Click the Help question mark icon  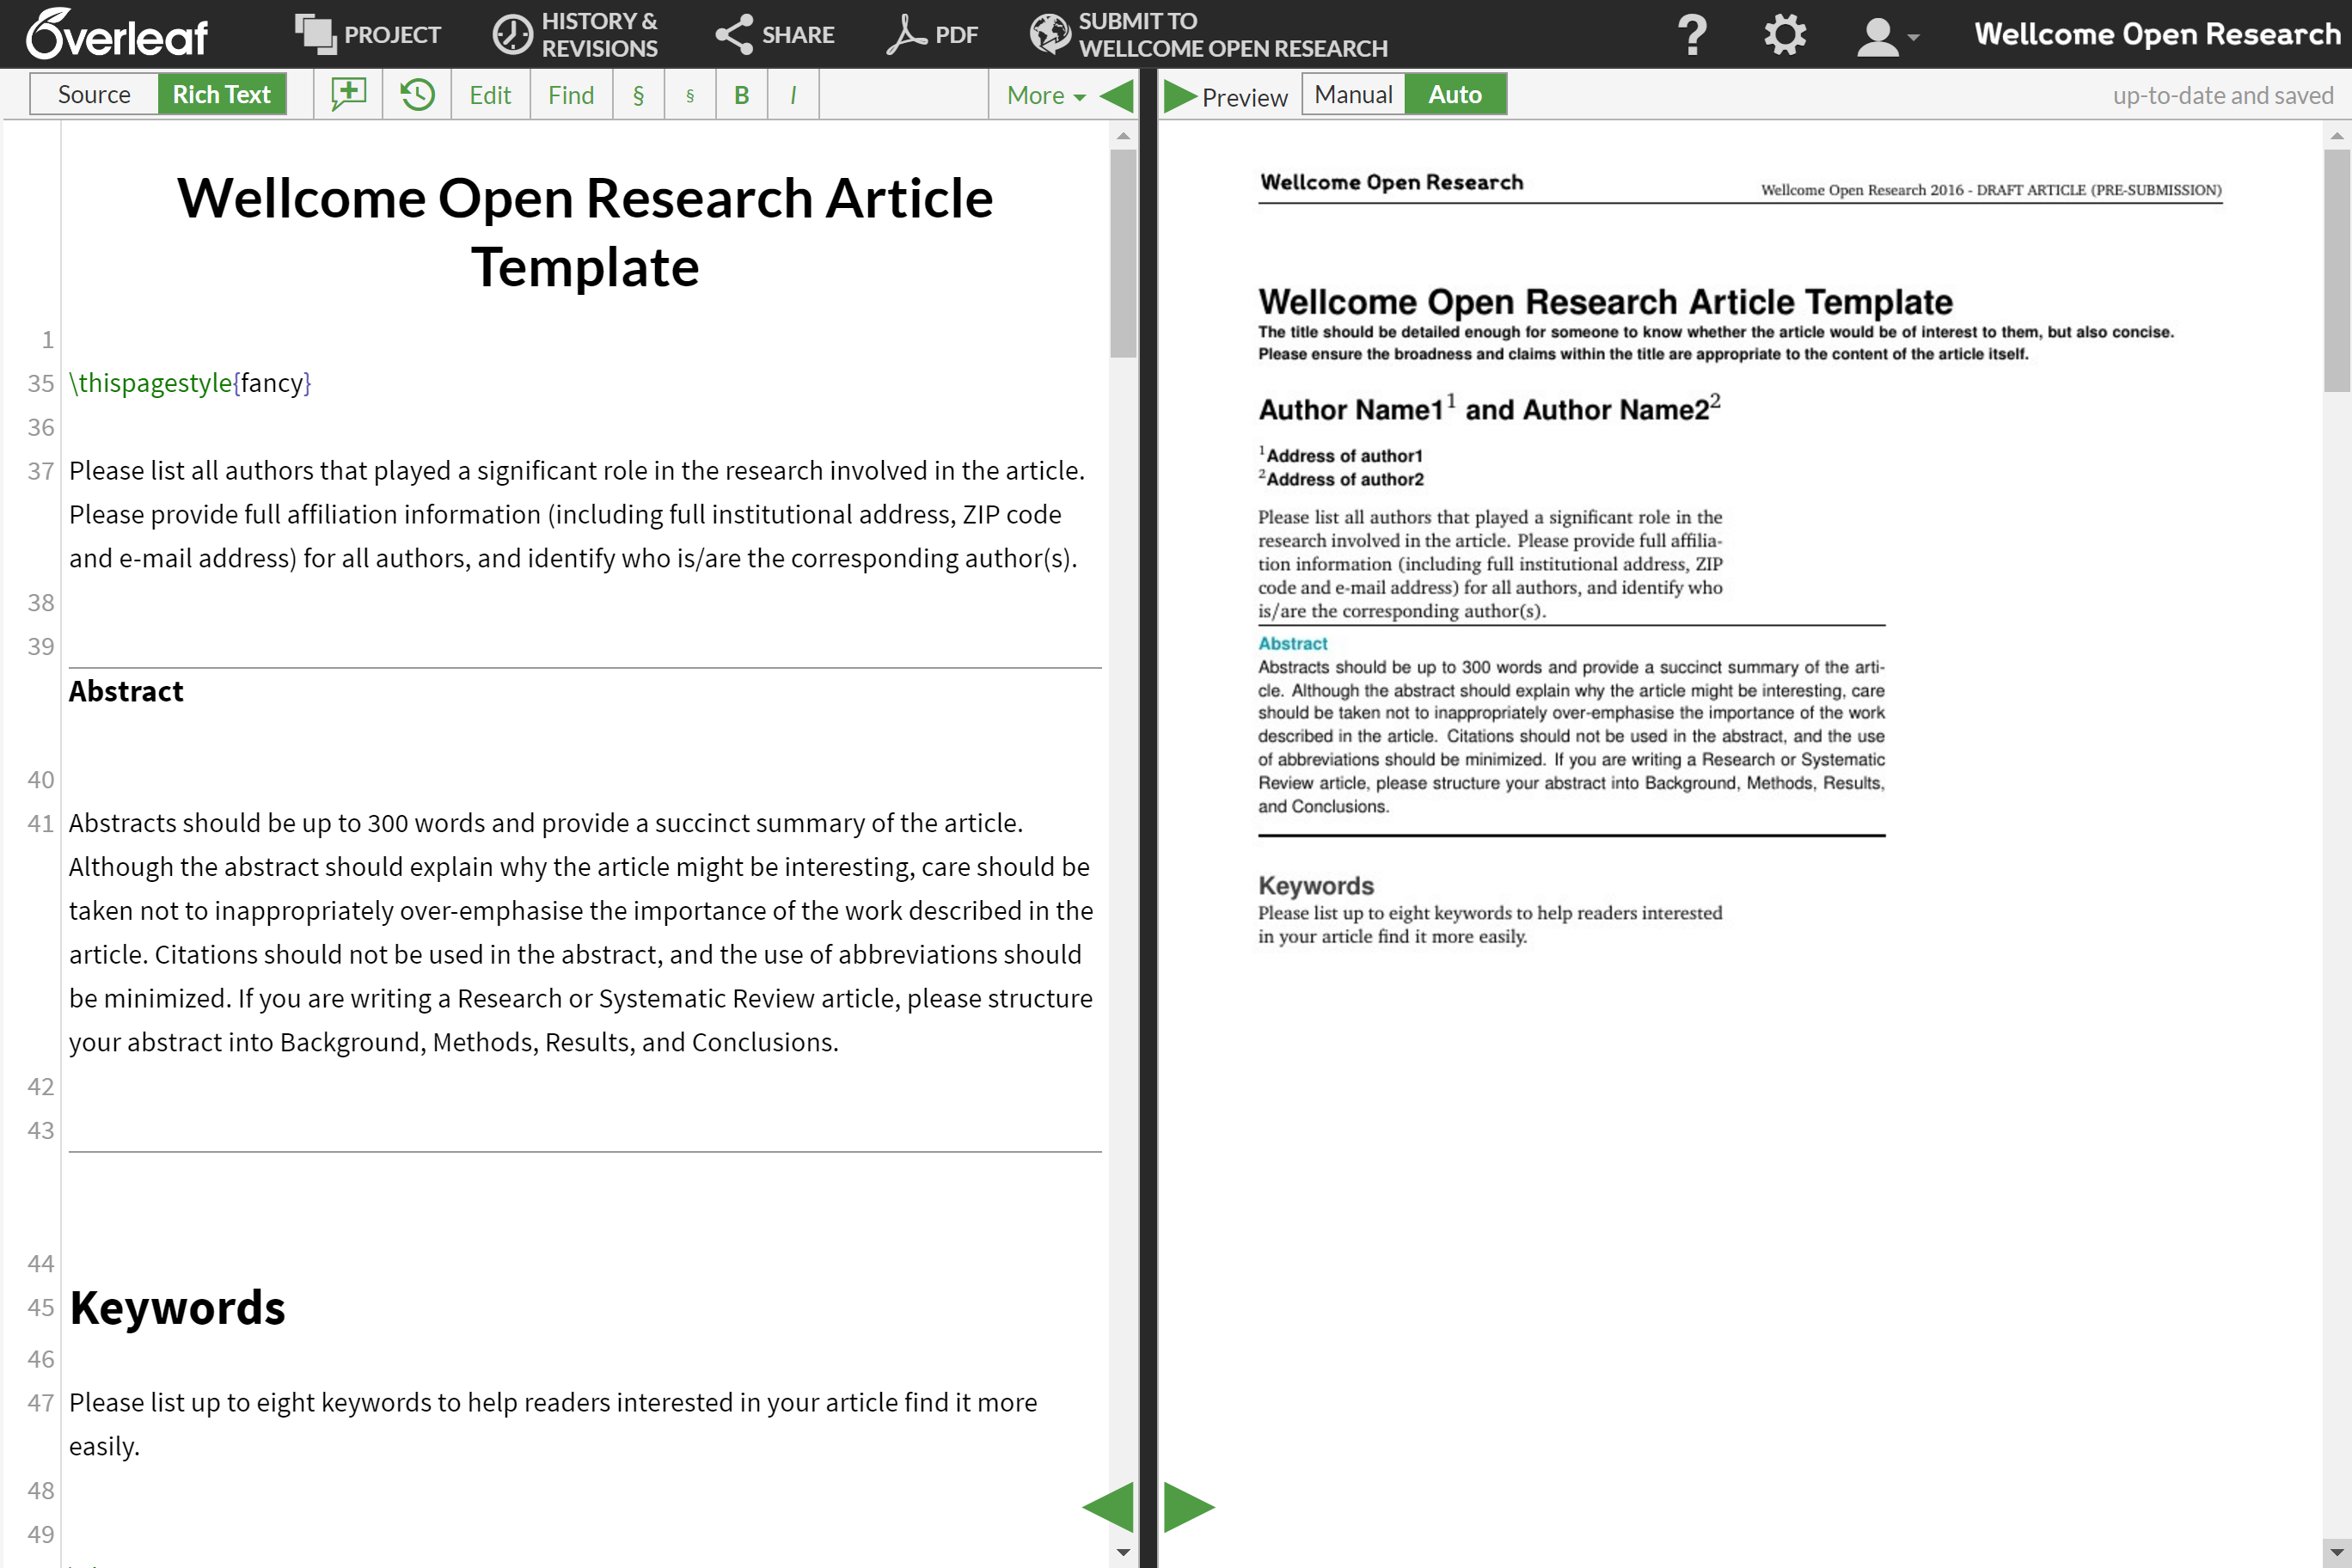point(1690,34)
